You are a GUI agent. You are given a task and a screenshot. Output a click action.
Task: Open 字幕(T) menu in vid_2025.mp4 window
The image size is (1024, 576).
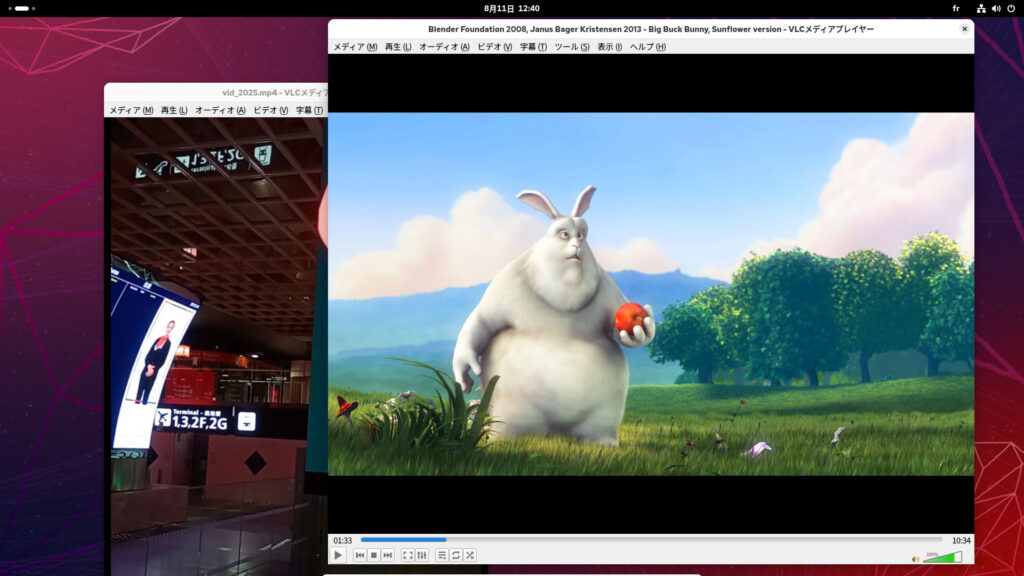pos(310,110)
